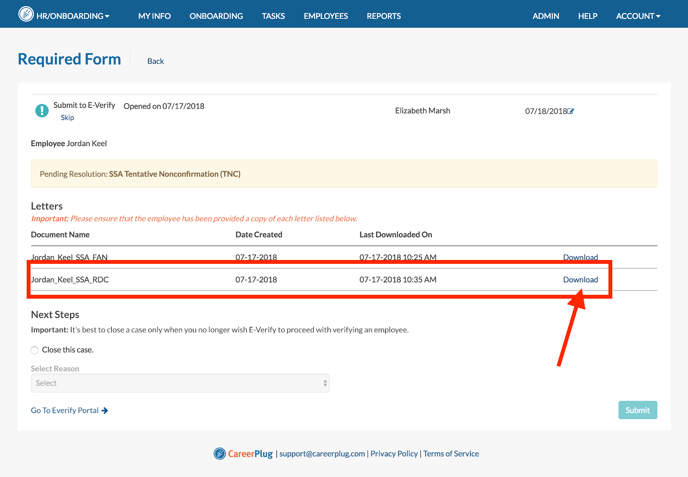The height and width of the screenshot is (477, 688).
Task: Open the HELP menu item
Action: (588, 16)
